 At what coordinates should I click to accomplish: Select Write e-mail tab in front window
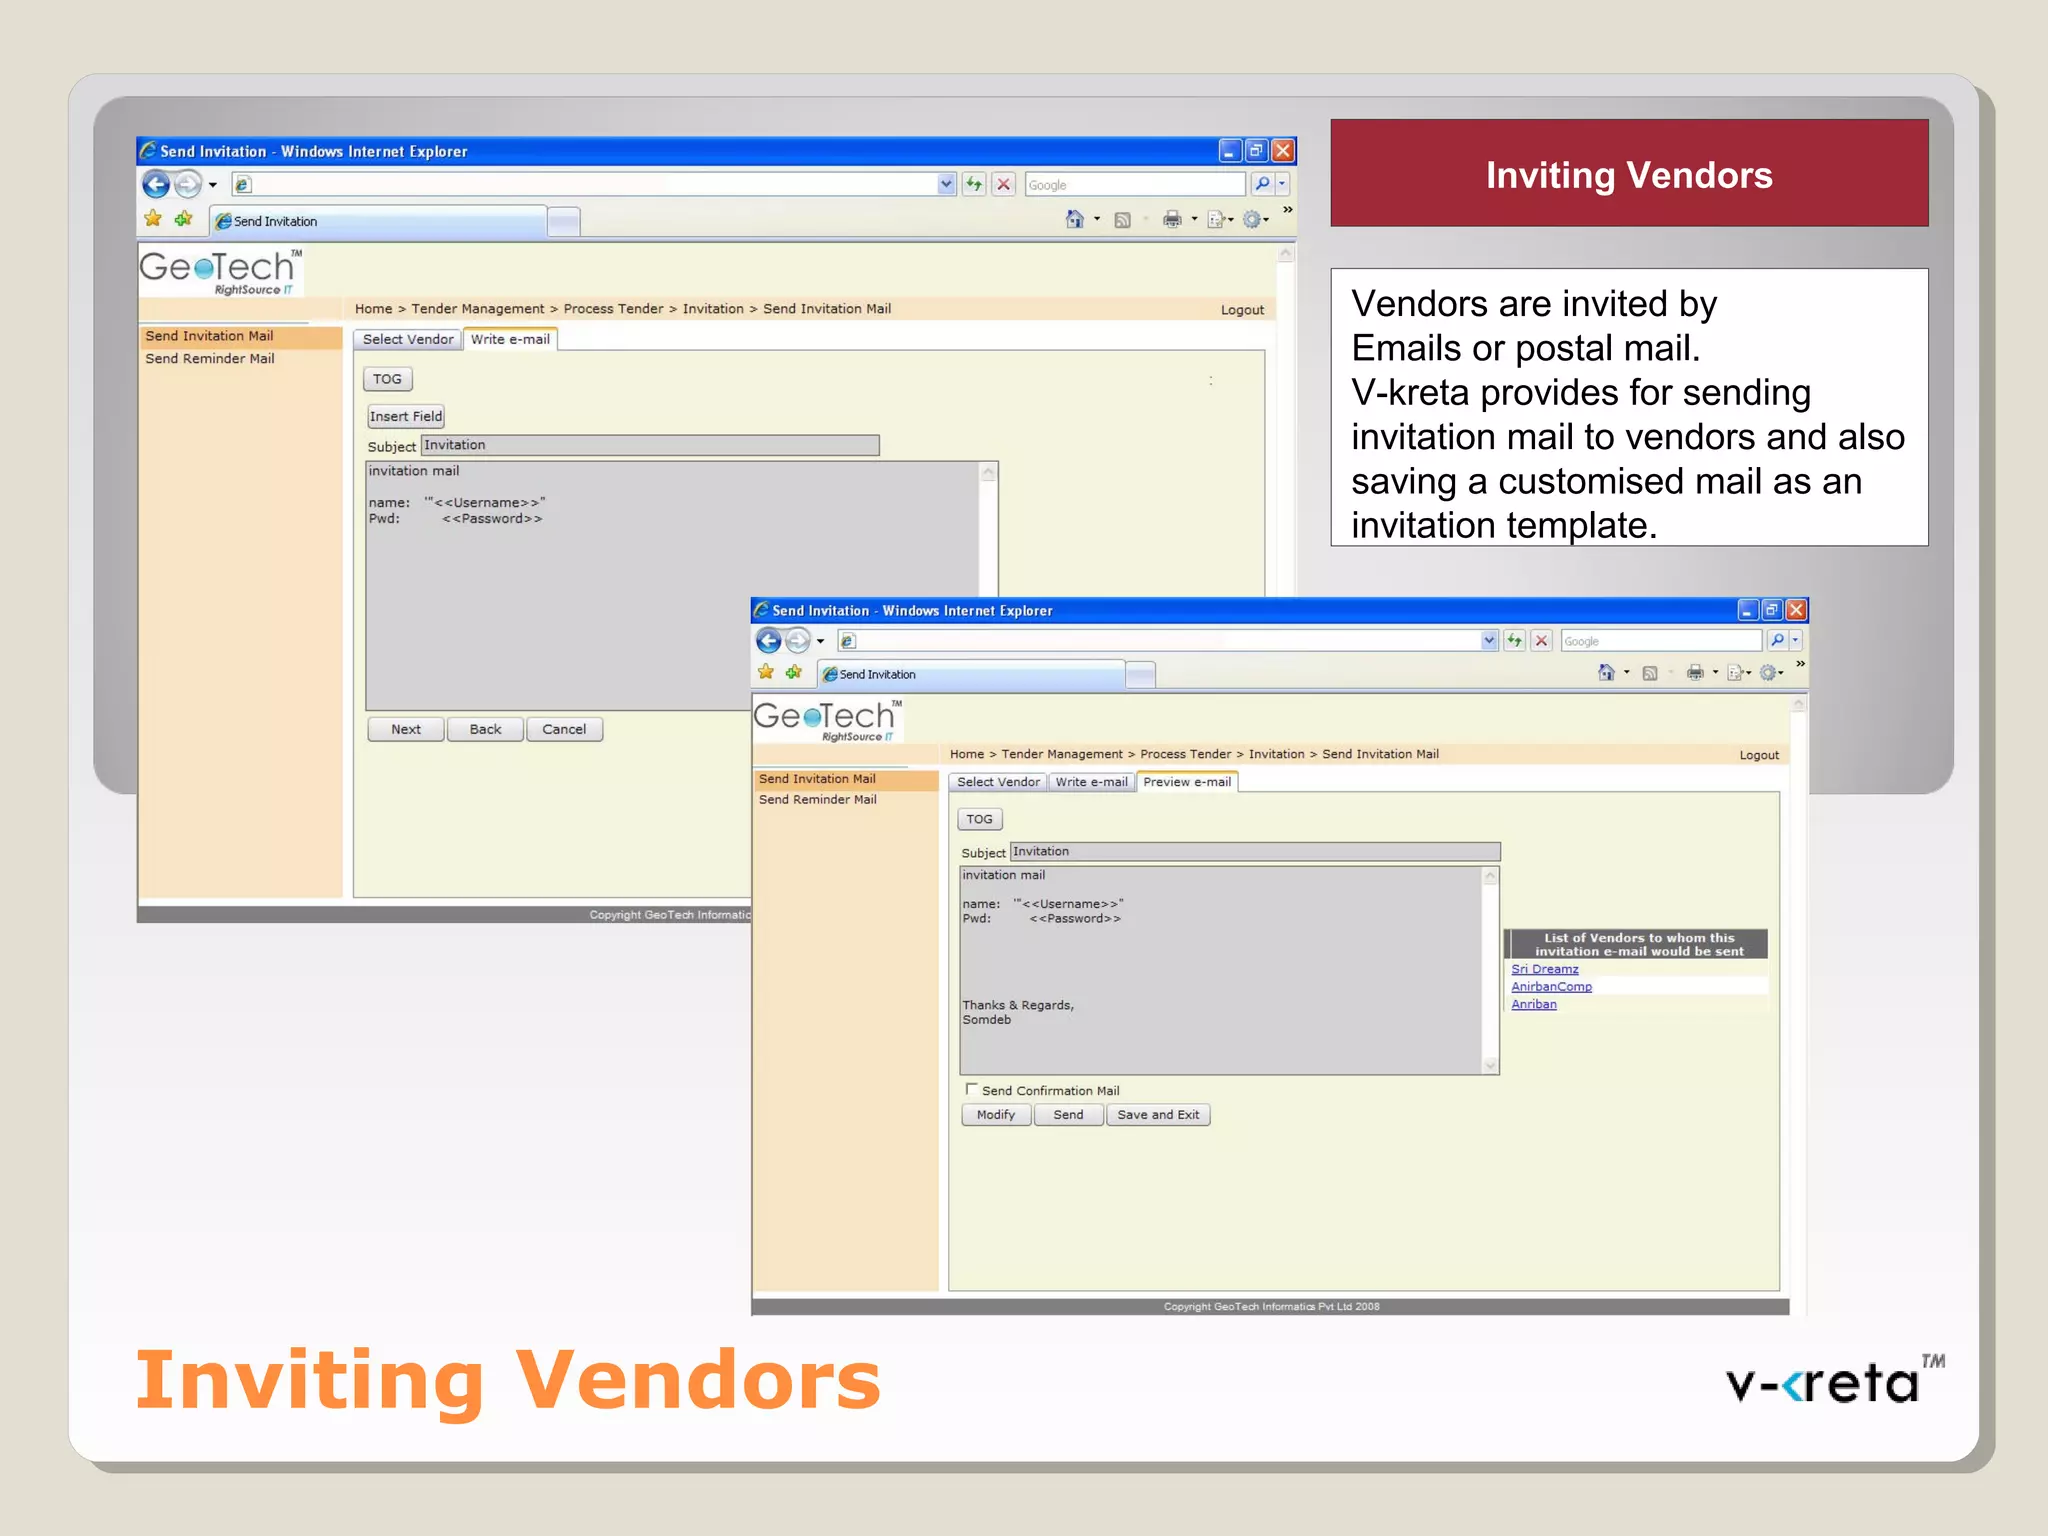click(x=1091, y=782)
